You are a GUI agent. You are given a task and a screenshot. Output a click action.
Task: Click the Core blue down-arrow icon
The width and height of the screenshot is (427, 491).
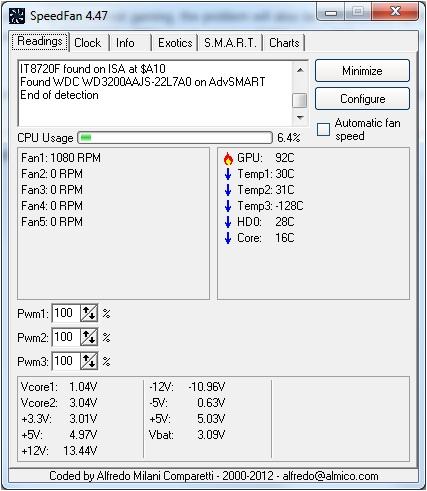pyautogui.click(x=228, y=238)
